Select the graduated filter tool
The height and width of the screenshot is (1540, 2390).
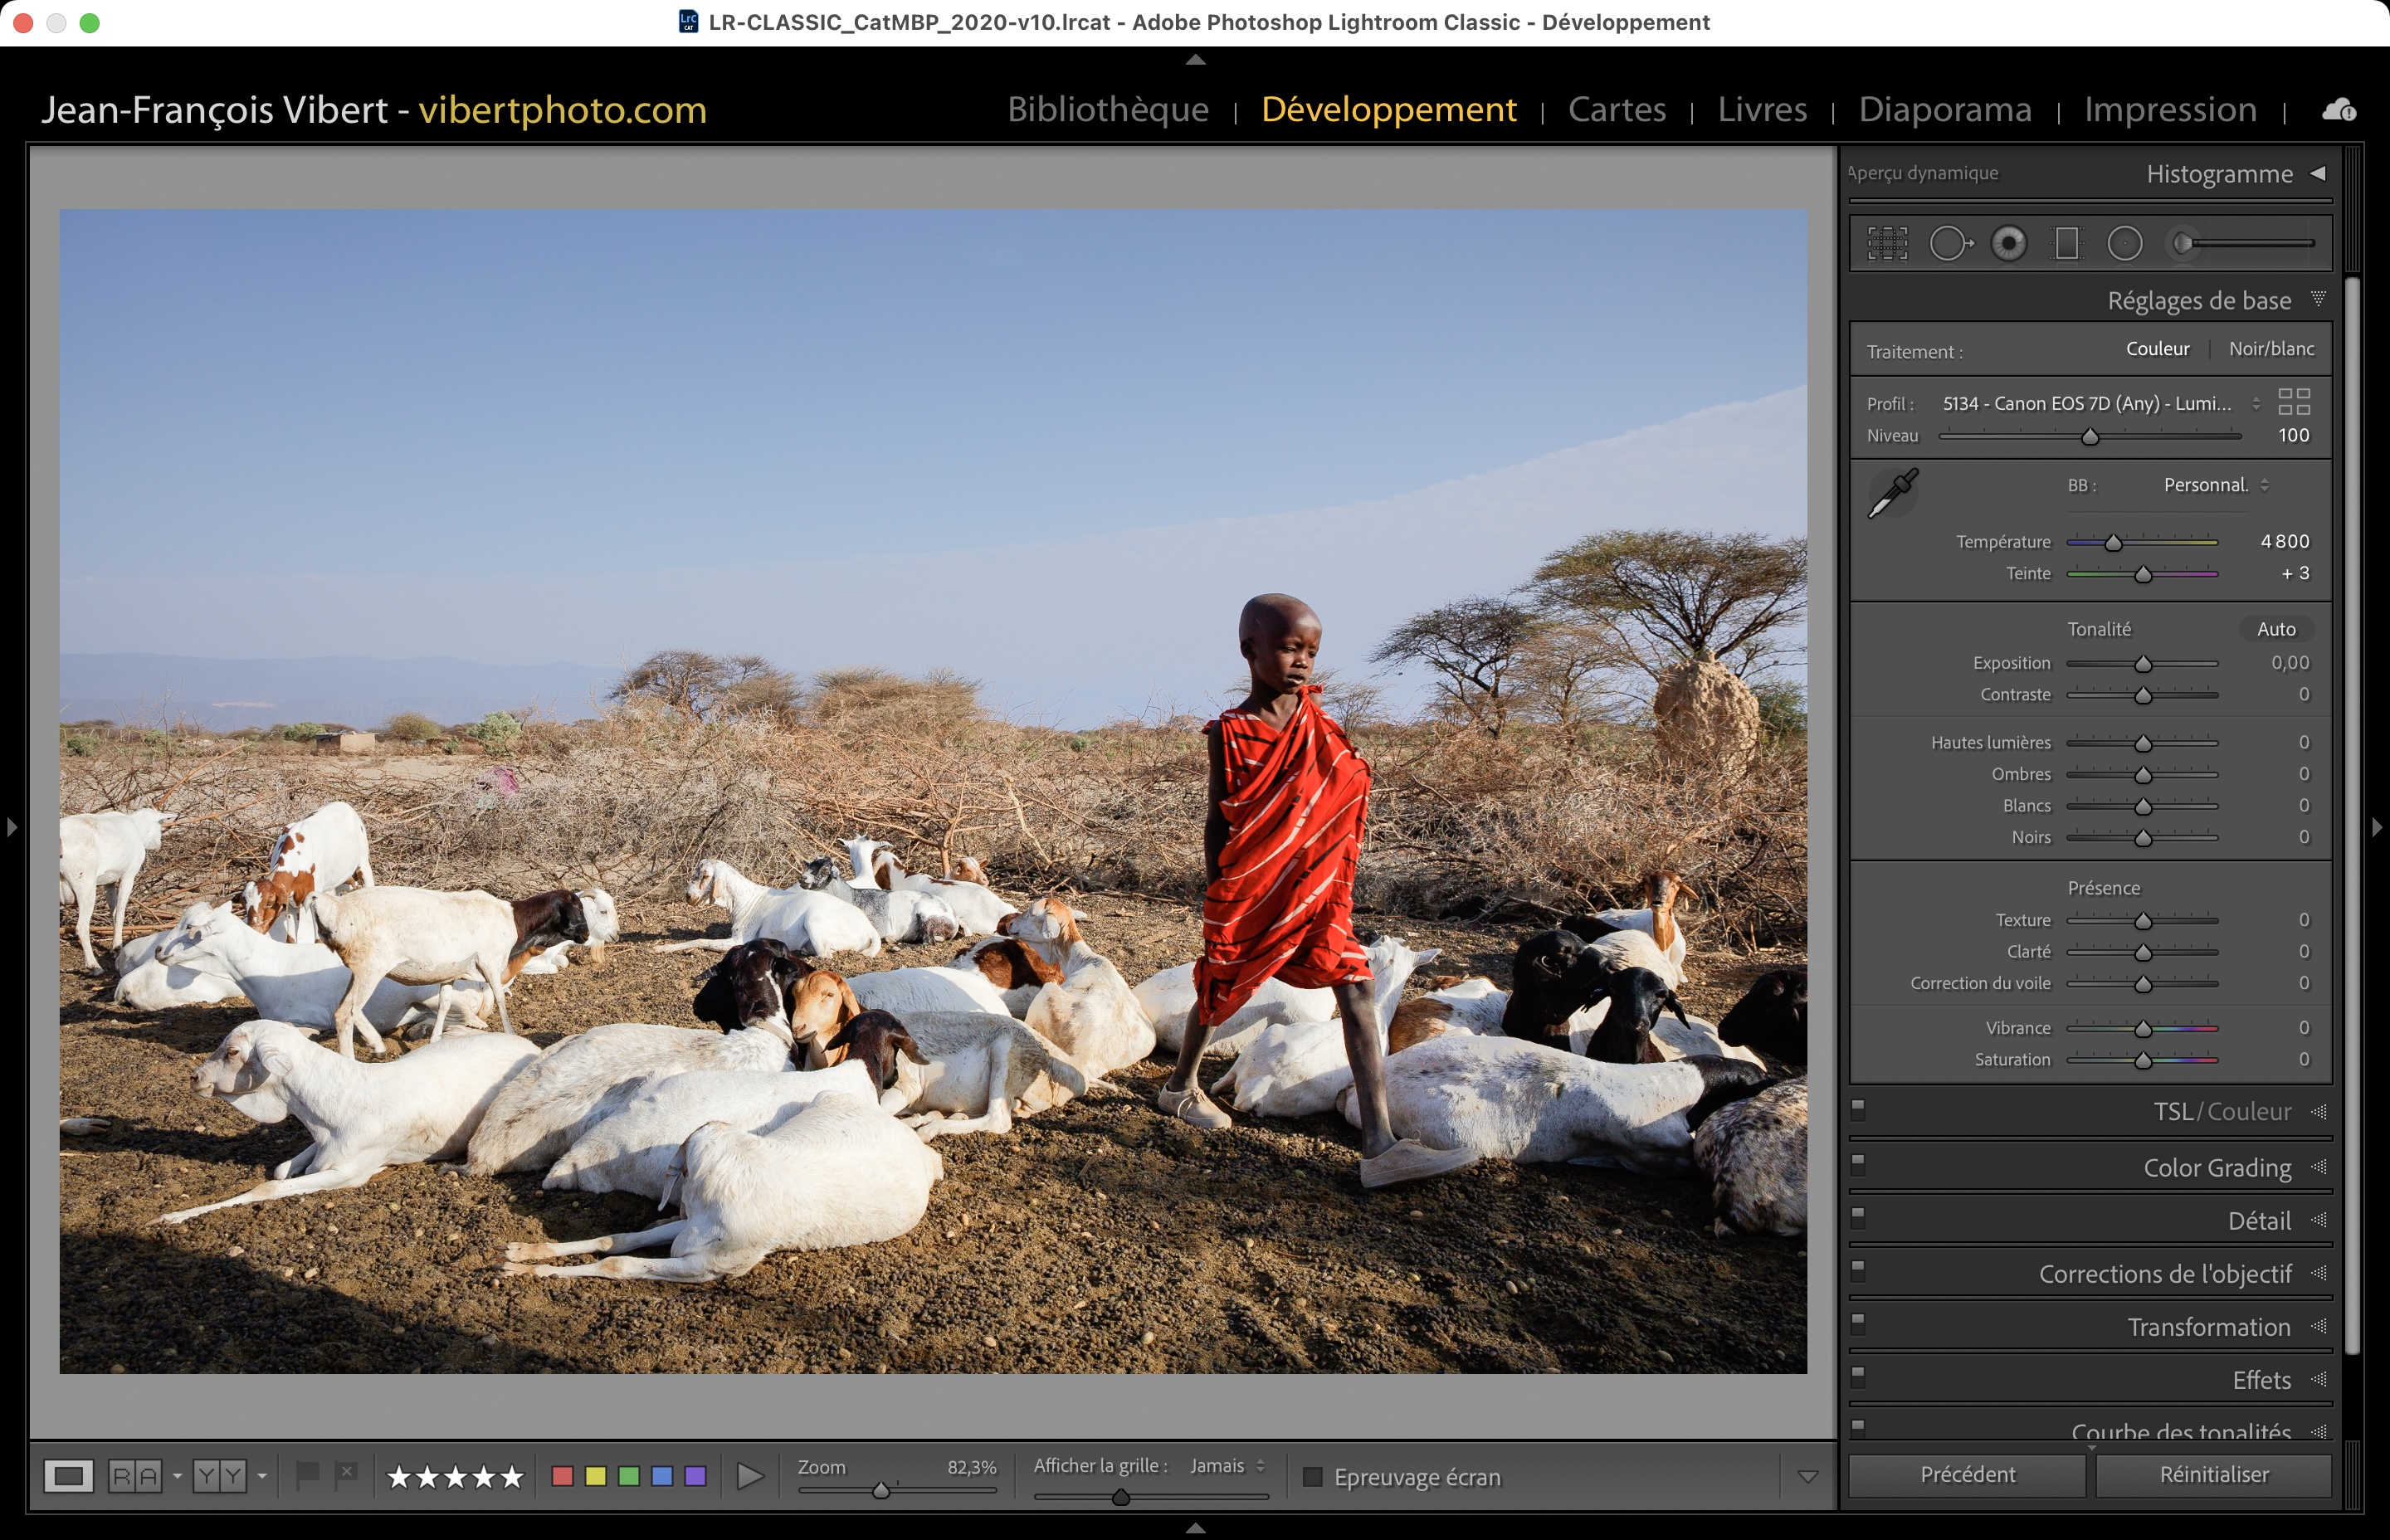point(2066,243)
